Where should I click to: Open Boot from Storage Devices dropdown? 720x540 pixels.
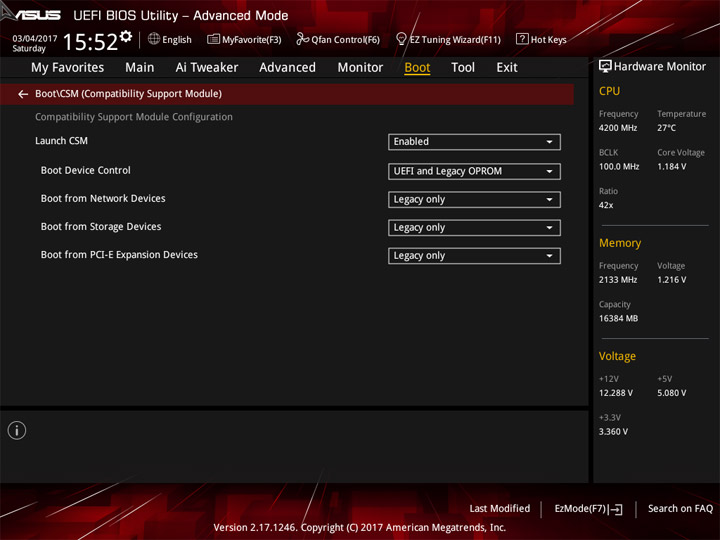click(x=474, y=228)
